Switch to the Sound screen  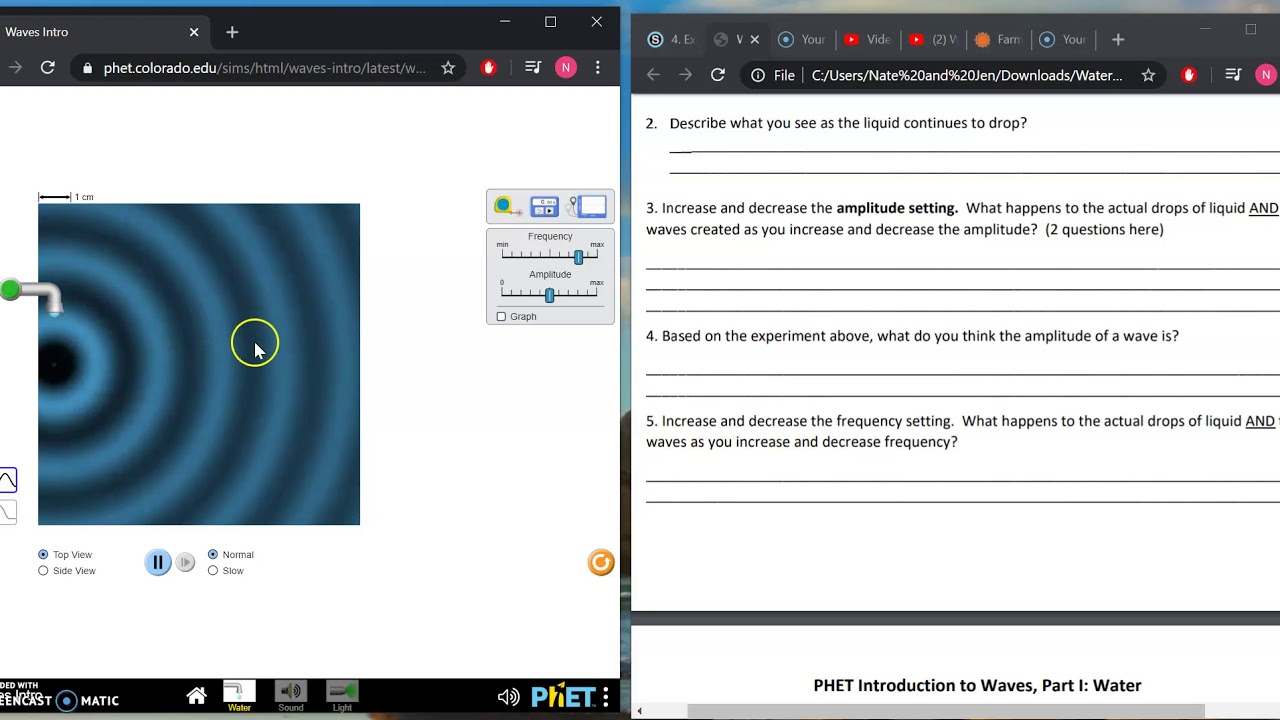point(291,696)
